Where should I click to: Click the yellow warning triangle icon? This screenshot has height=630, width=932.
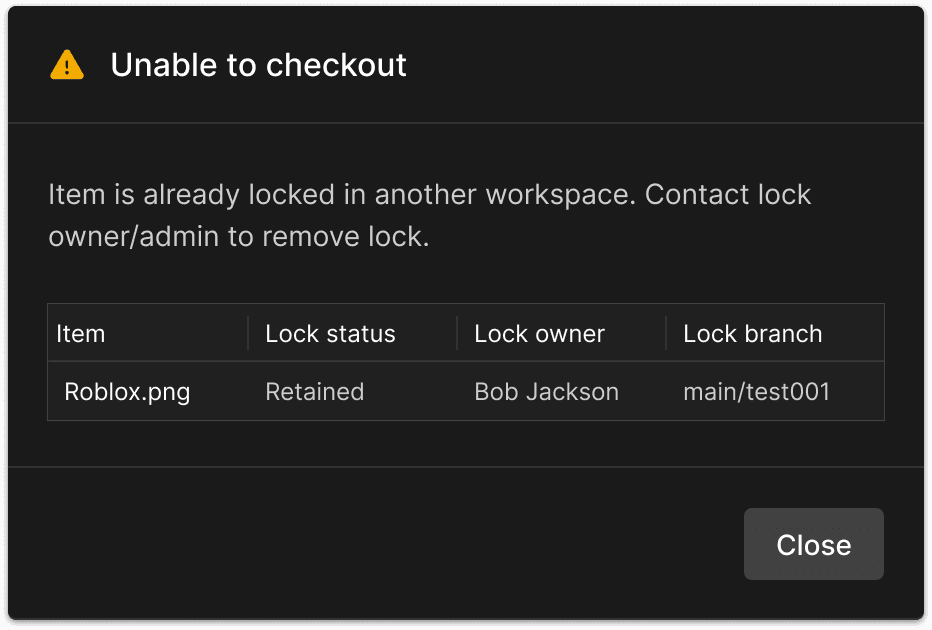[66, 65]
